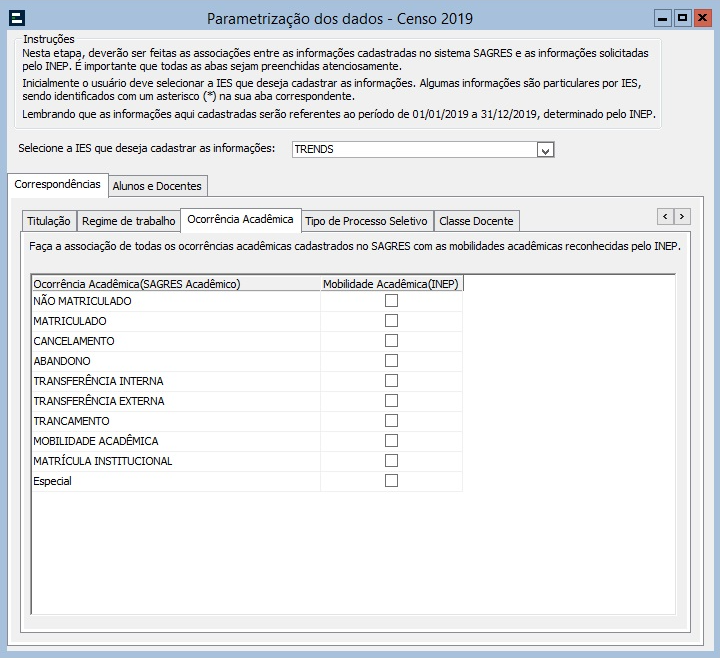Image resolution: width=720 pixels, height=658 pixels.
Task: Open the Classe Docente tab
Action: click(x=476, y=221)
